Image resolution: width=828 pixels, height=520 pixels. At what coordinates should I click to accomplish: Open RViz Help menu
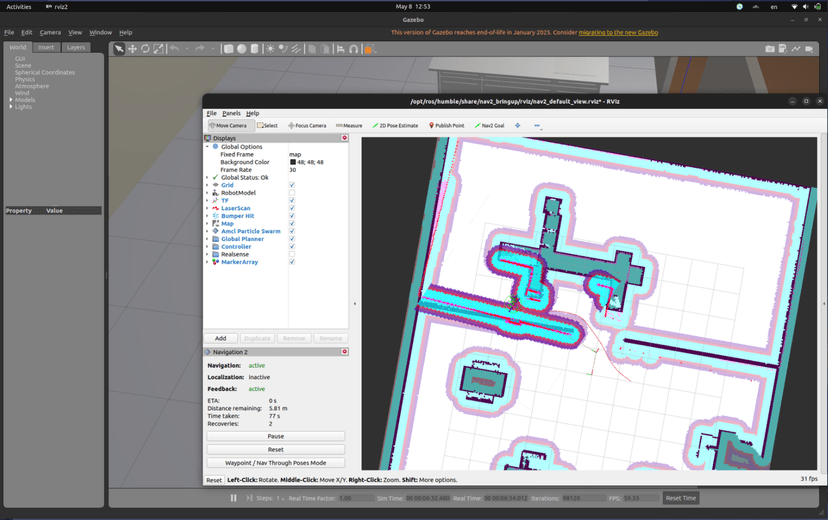pos(252,113)
